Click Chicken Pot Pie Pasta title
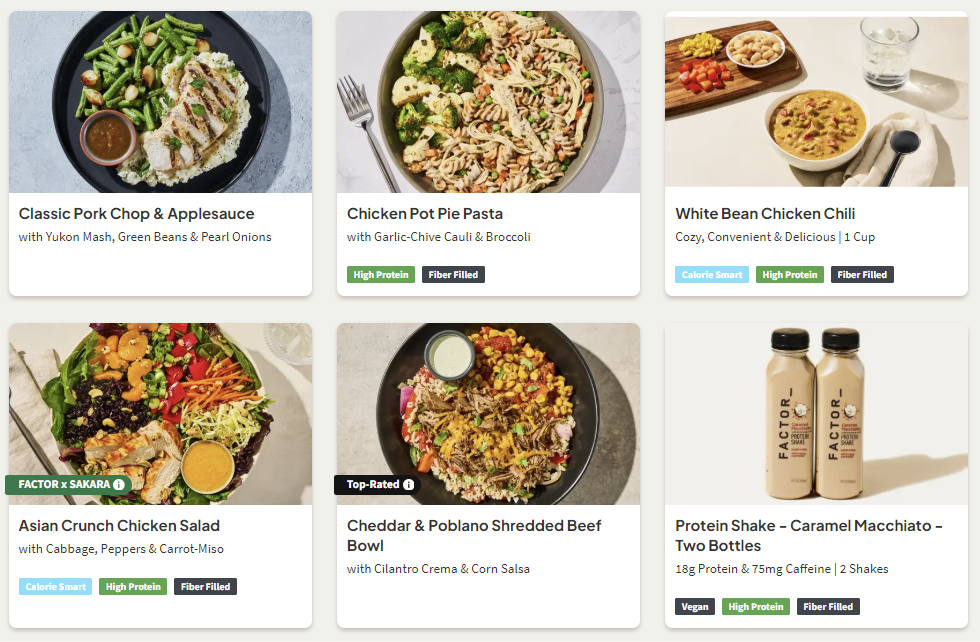The width and height of the screenshot is (980, 642). pyautogui.click(x=425, y=214)
